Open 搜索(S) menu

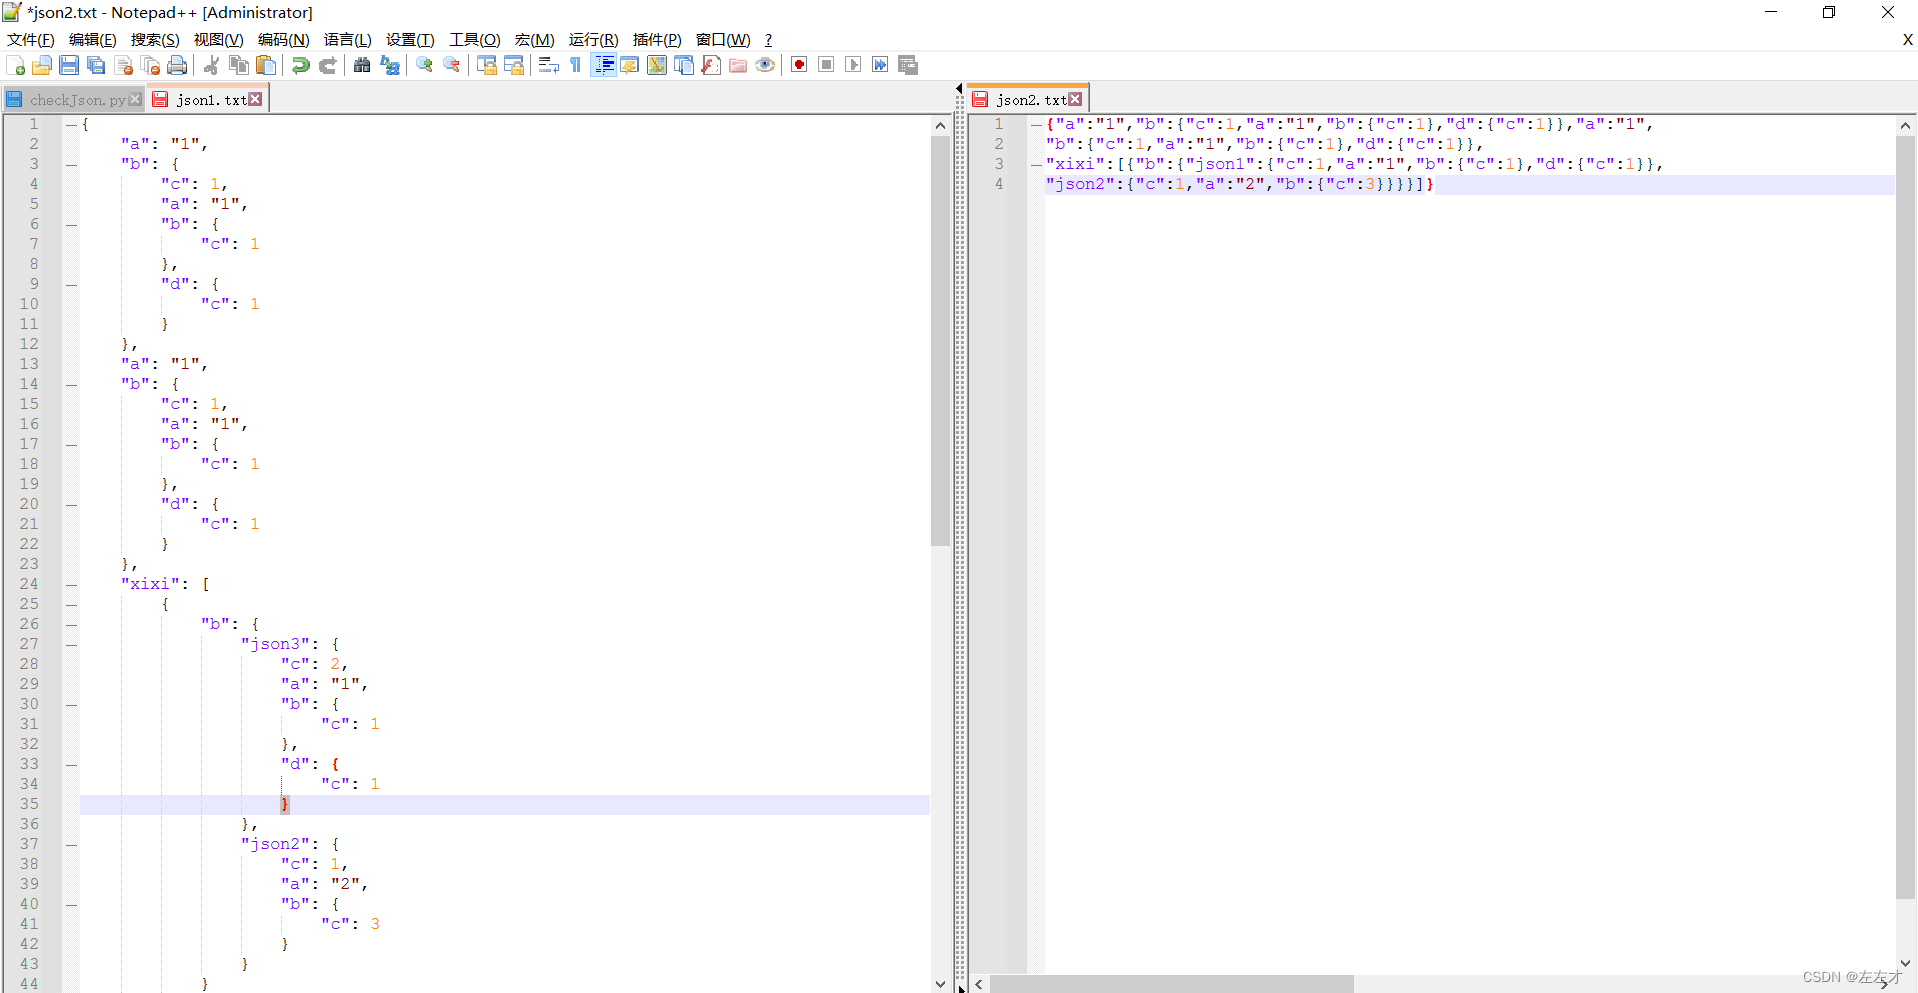click(x=155, y=40)
